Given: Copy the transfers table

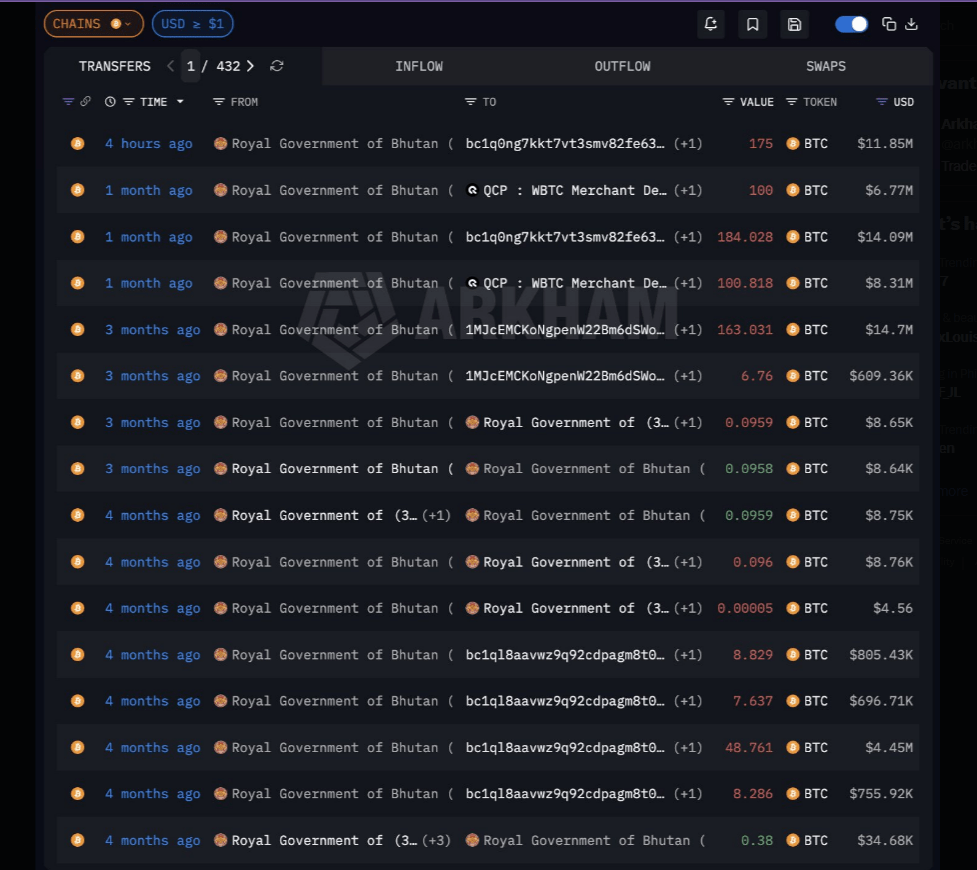Looking at the screenshot, I should (x=890, y=23).
